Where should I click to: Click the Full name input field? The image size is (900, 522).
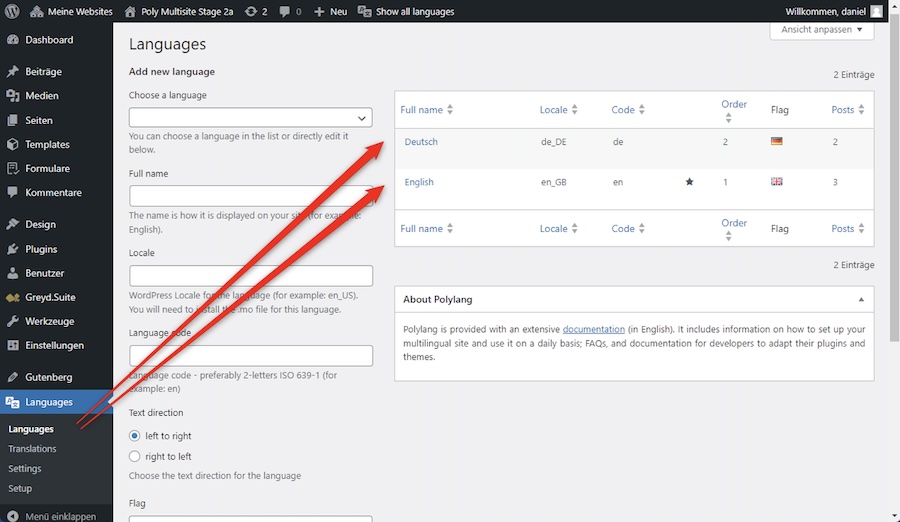(x=250, y=196)
